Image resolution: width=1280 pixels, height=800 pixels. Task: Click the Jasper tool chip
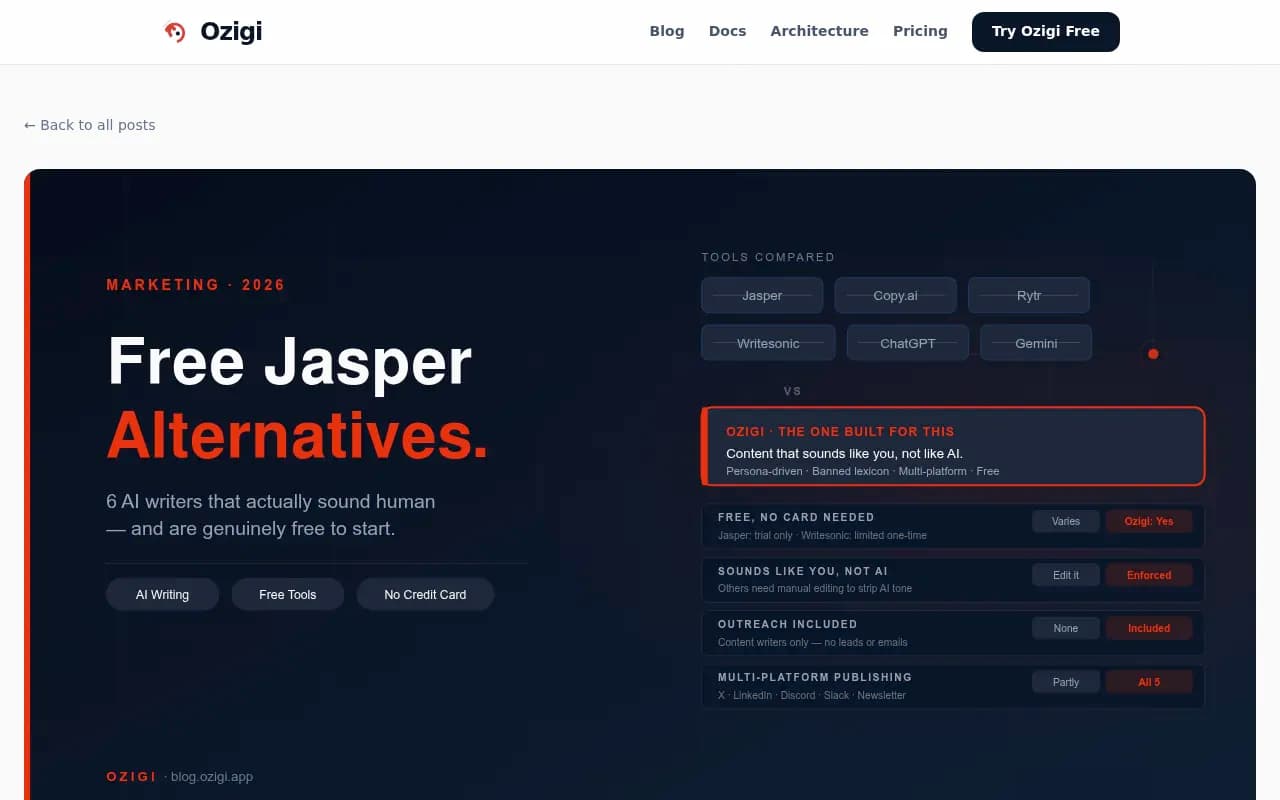(x=762, y=295)
